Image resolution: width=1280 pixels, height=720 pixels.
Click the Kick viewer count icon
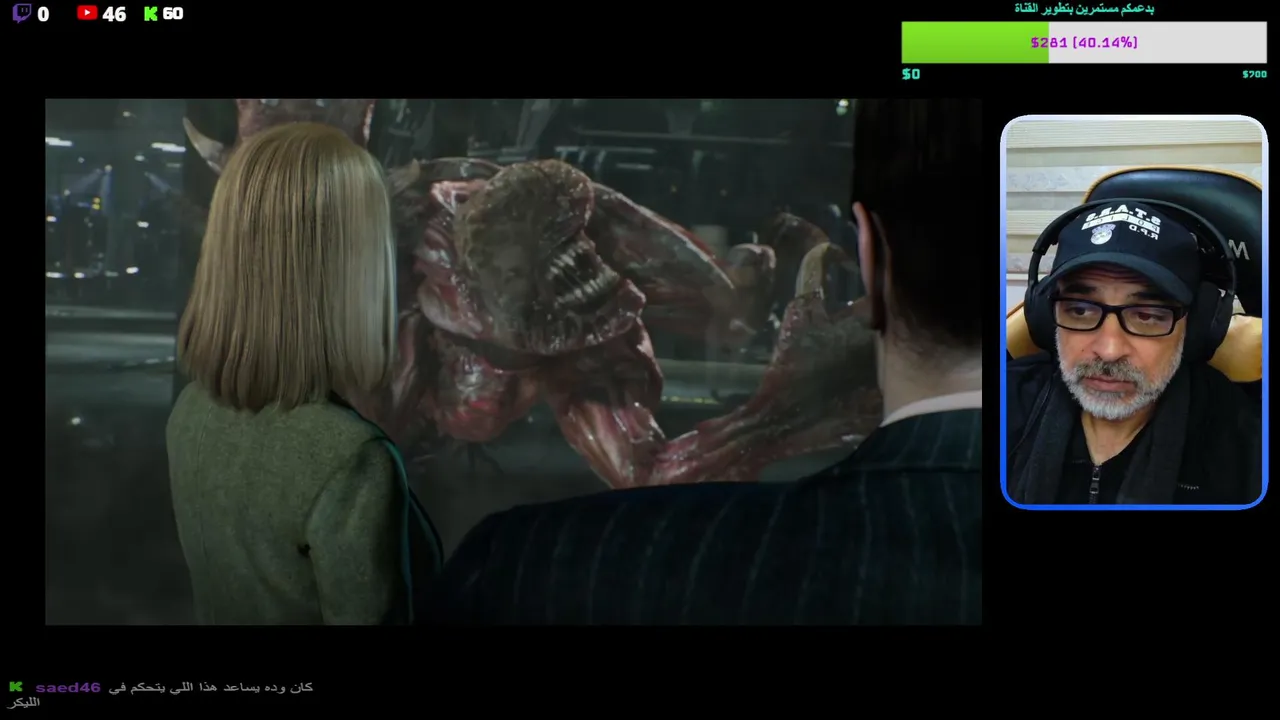[x=151, y=13]
